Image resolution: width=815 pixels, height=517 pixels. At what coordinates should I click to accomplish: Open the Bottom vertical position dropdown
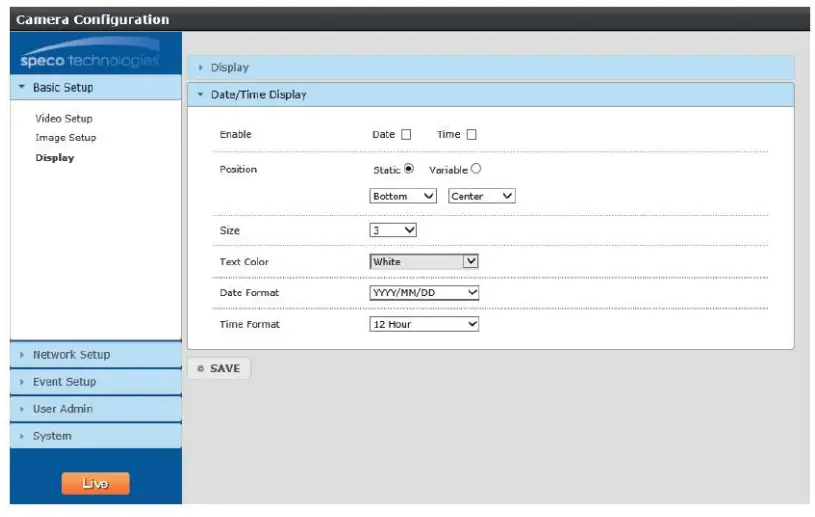[x=403, y=196]
